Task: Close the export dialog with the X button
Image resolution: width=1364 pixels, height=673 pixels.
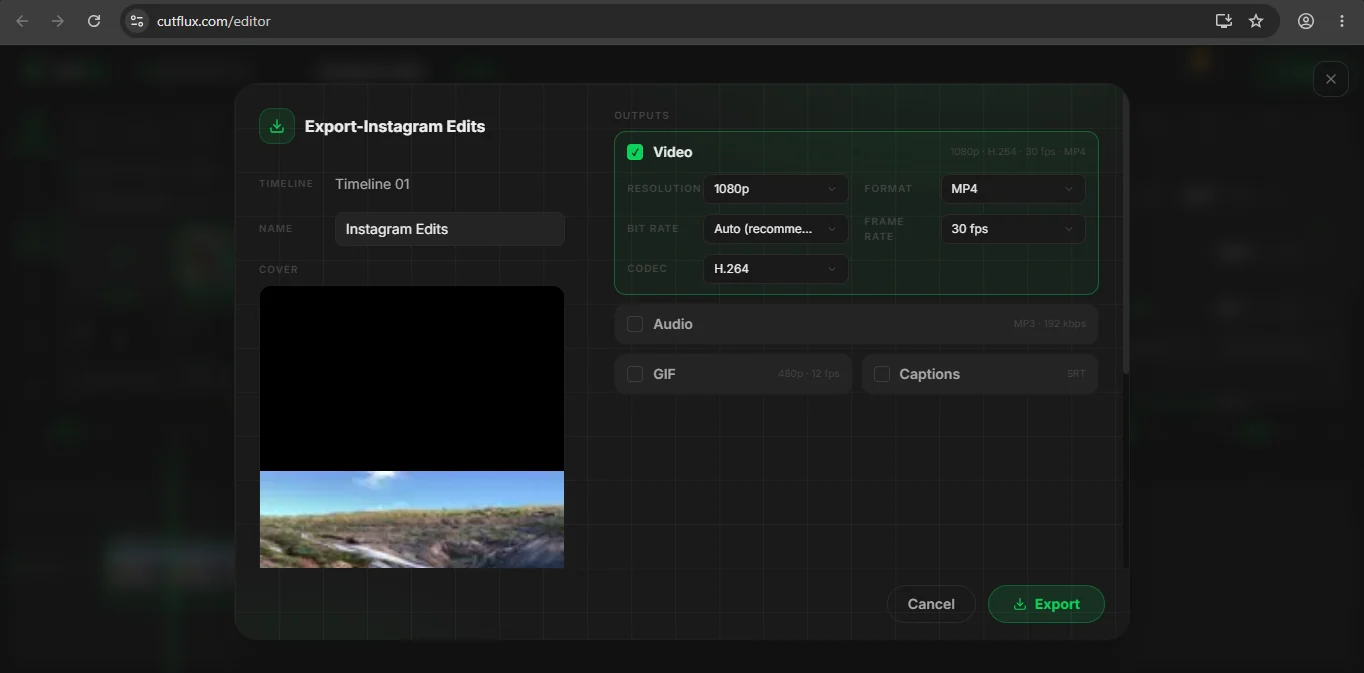Action: coord(1330,79)
